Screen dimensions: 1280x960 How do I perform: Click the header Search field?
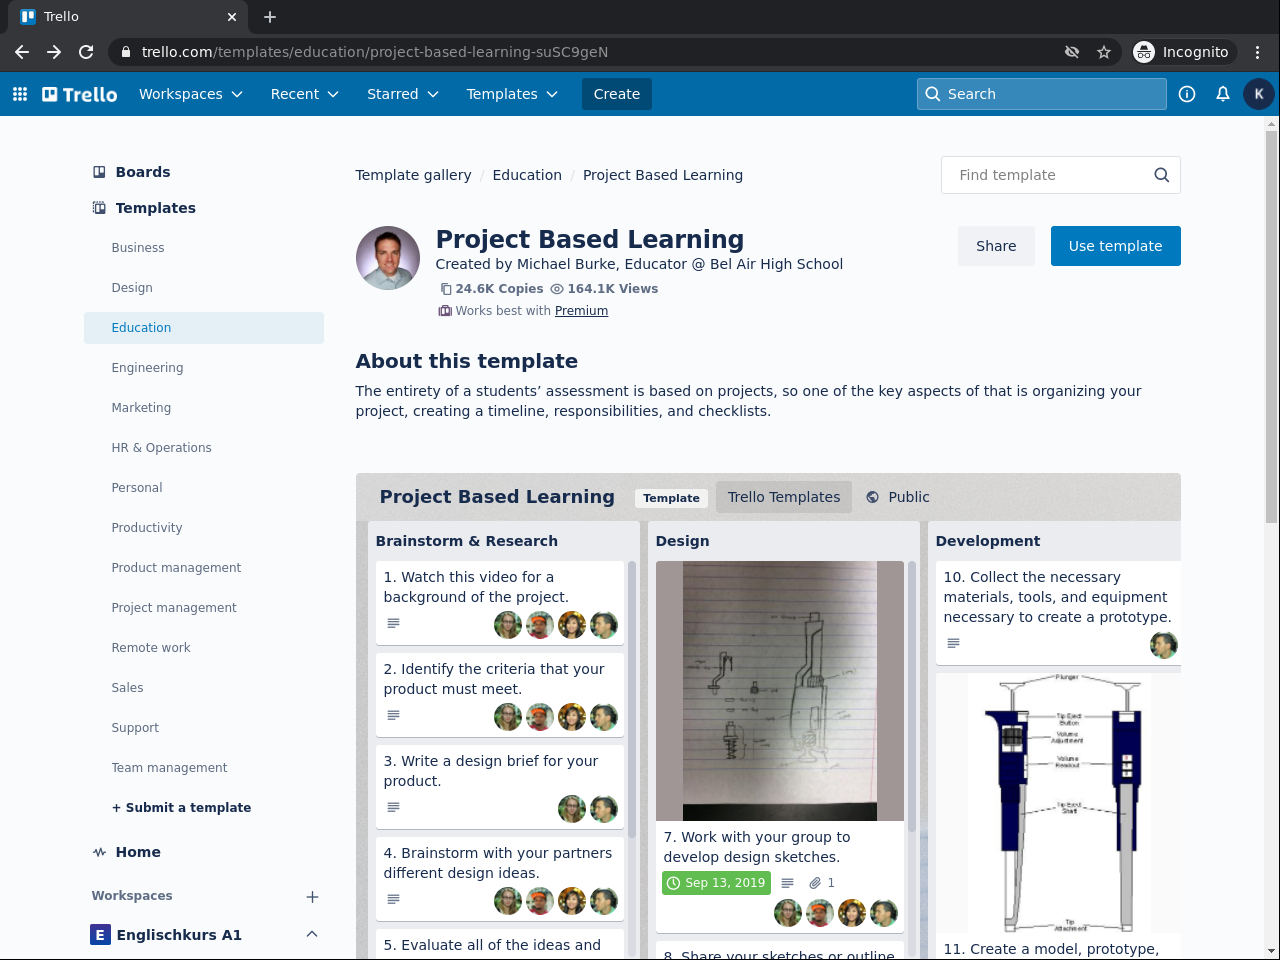pos(1042,94)
